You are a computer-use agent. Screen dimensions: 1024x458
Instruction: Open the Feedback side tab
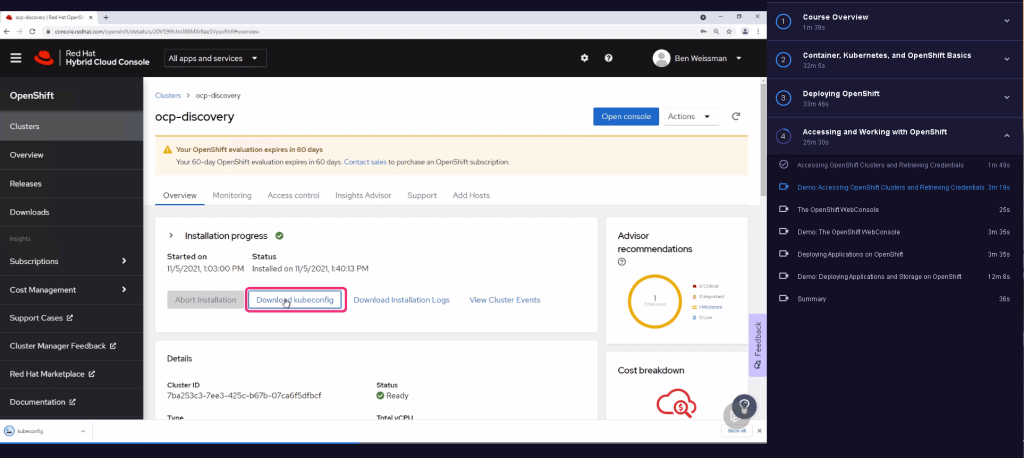click(758, 345)
